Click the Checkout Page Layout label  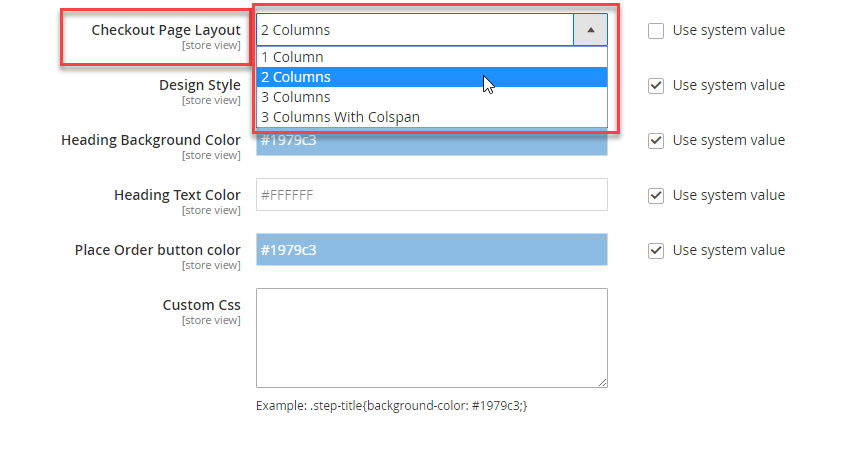tap(166, 30)
